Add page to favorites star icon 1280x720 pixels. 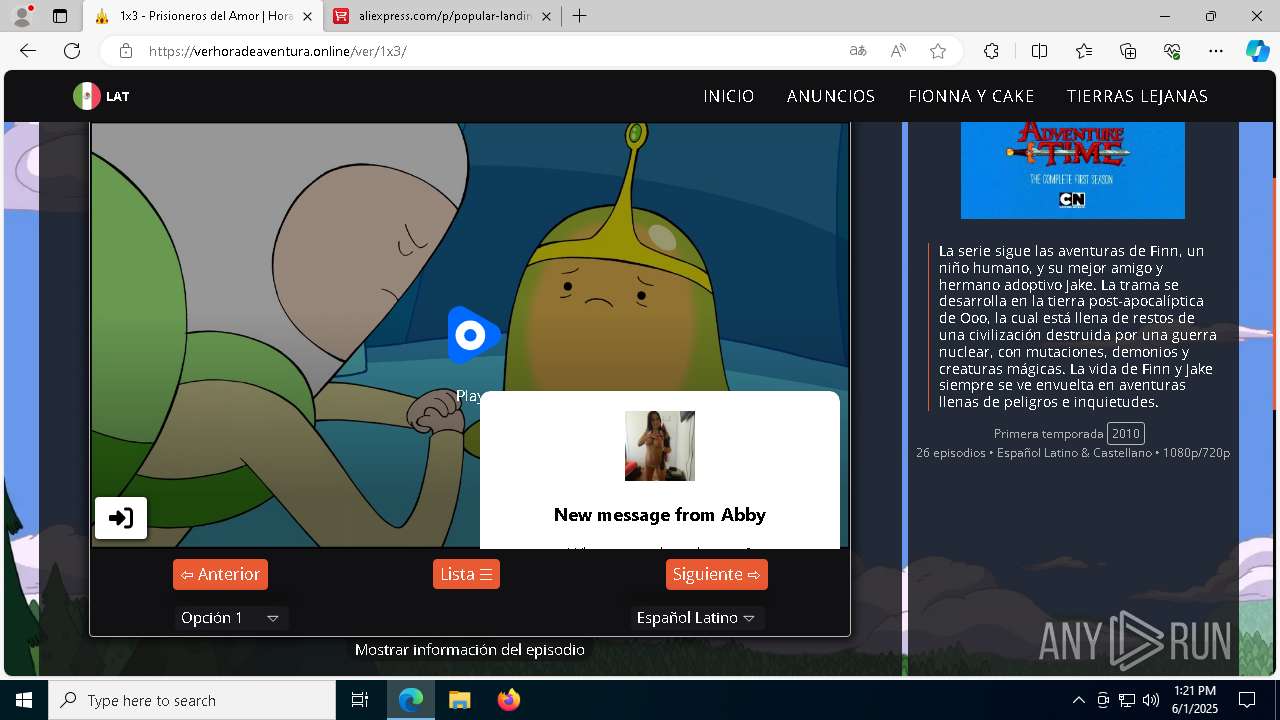click(938, 51)
